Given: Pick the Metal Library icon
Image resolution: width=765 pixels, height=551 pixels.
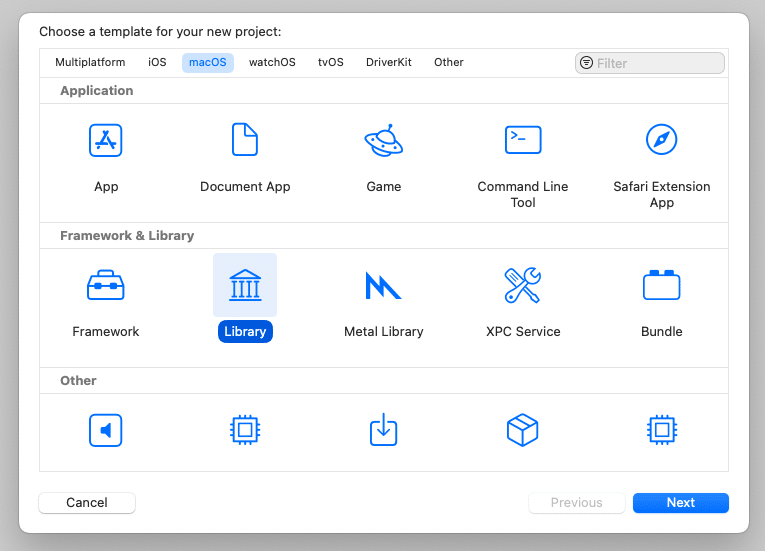Looking at the screenshot, I should tap(383, 286).
